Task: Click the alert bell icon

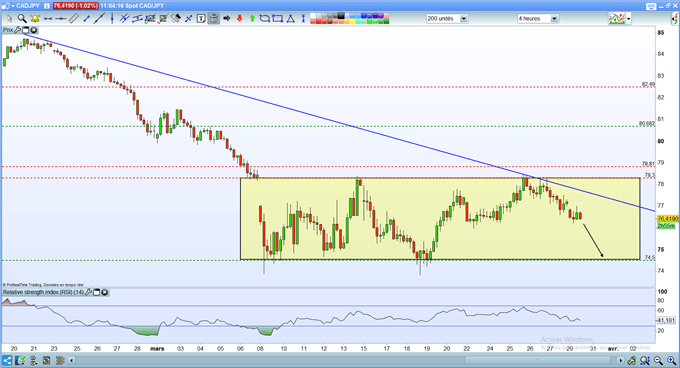Action: point(35,19)
